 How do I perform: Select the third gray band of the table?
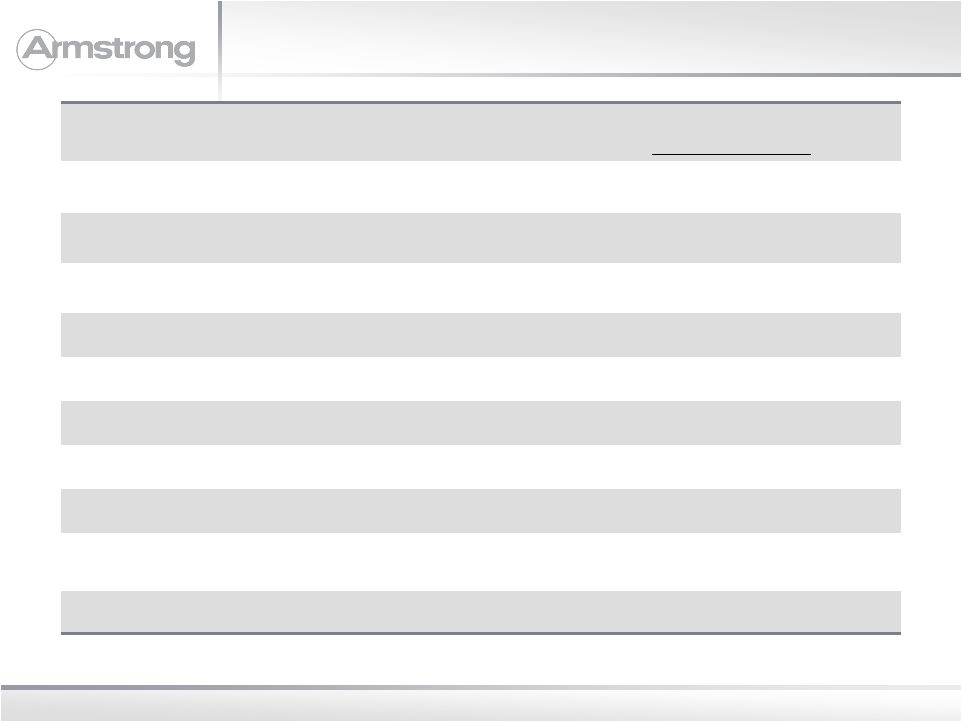click(480, 335)
